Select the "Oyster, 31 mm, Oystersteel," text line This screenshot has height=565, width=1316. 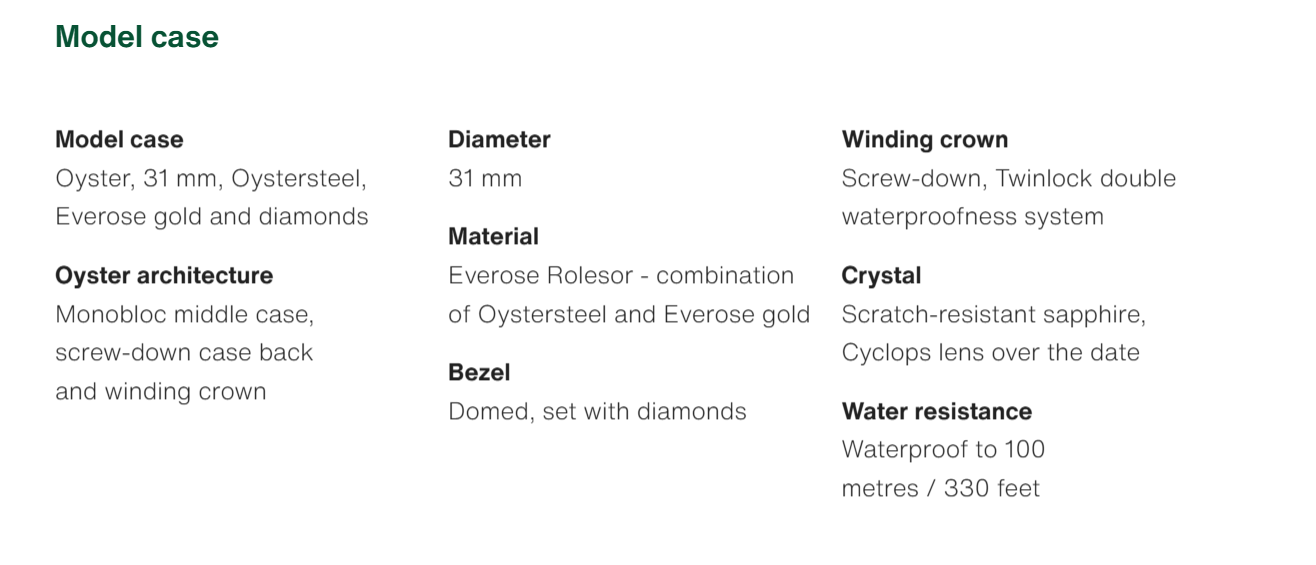(211, 178)
